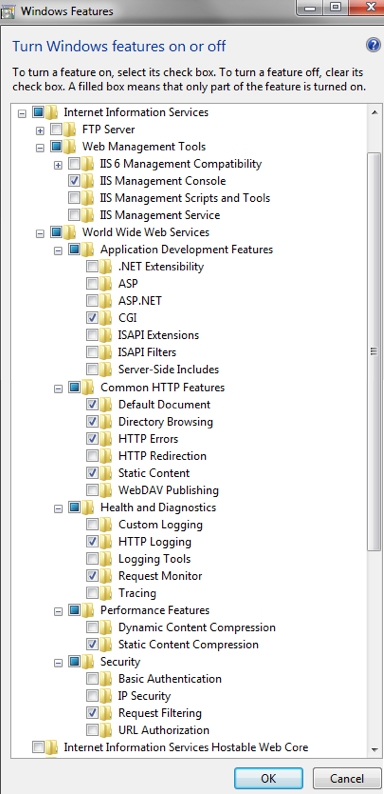Select the Default Document row label
This screenshot has height=794, width=384.
click(x=164, y=405)
